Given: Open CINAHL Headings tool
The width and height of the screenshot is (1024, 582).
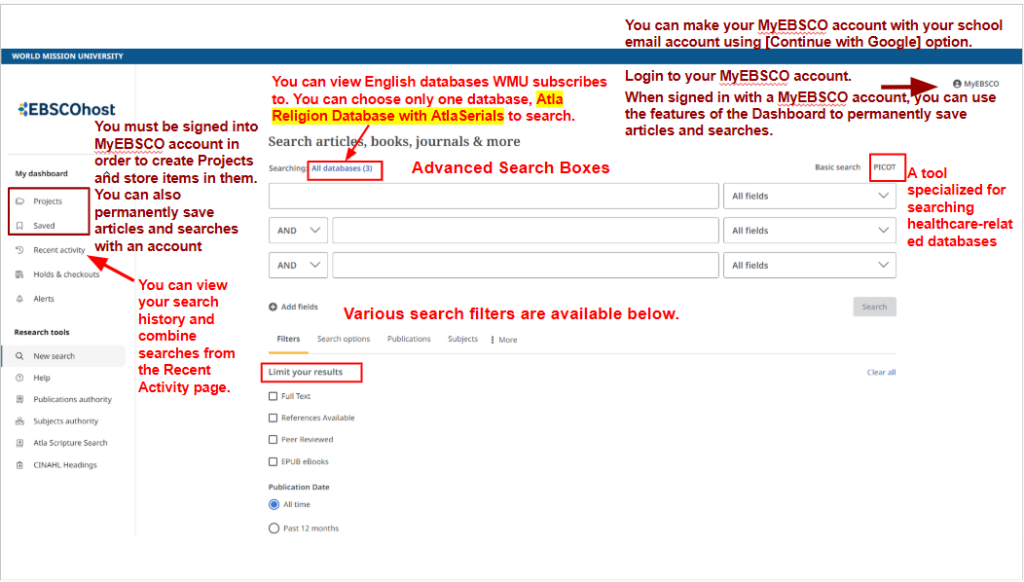Looking at the screenshot, I should tap(65, 465).
